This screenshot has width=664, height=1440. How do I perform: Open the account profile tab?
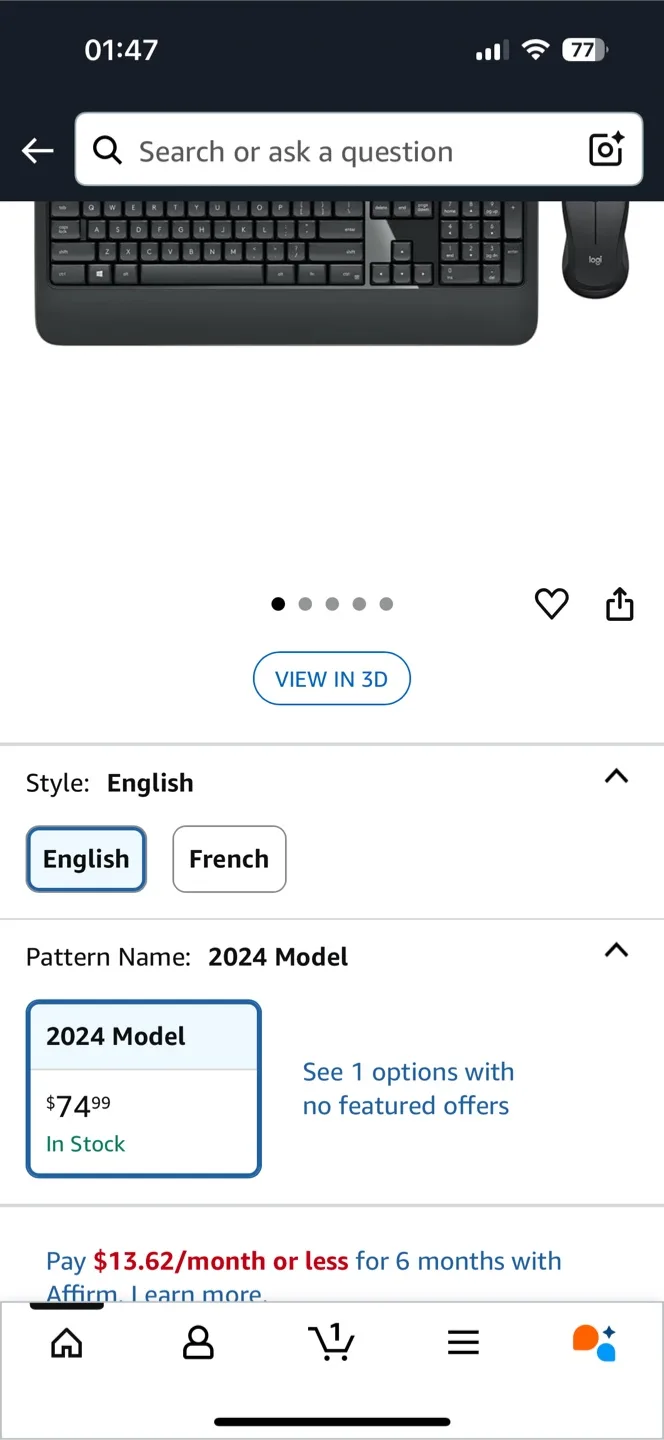(x=198, y=1343)
